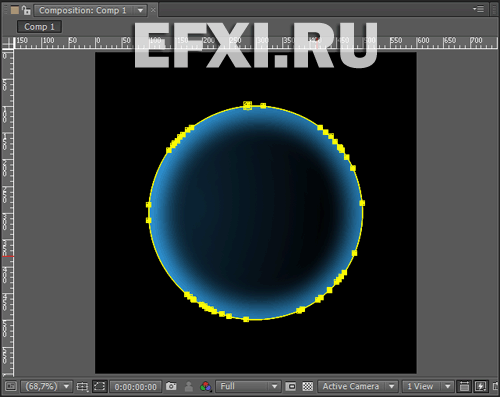The height and width of the screenshot is (397, 500).
Task: Toggle Always Preview This View
Action: [11, 386]
